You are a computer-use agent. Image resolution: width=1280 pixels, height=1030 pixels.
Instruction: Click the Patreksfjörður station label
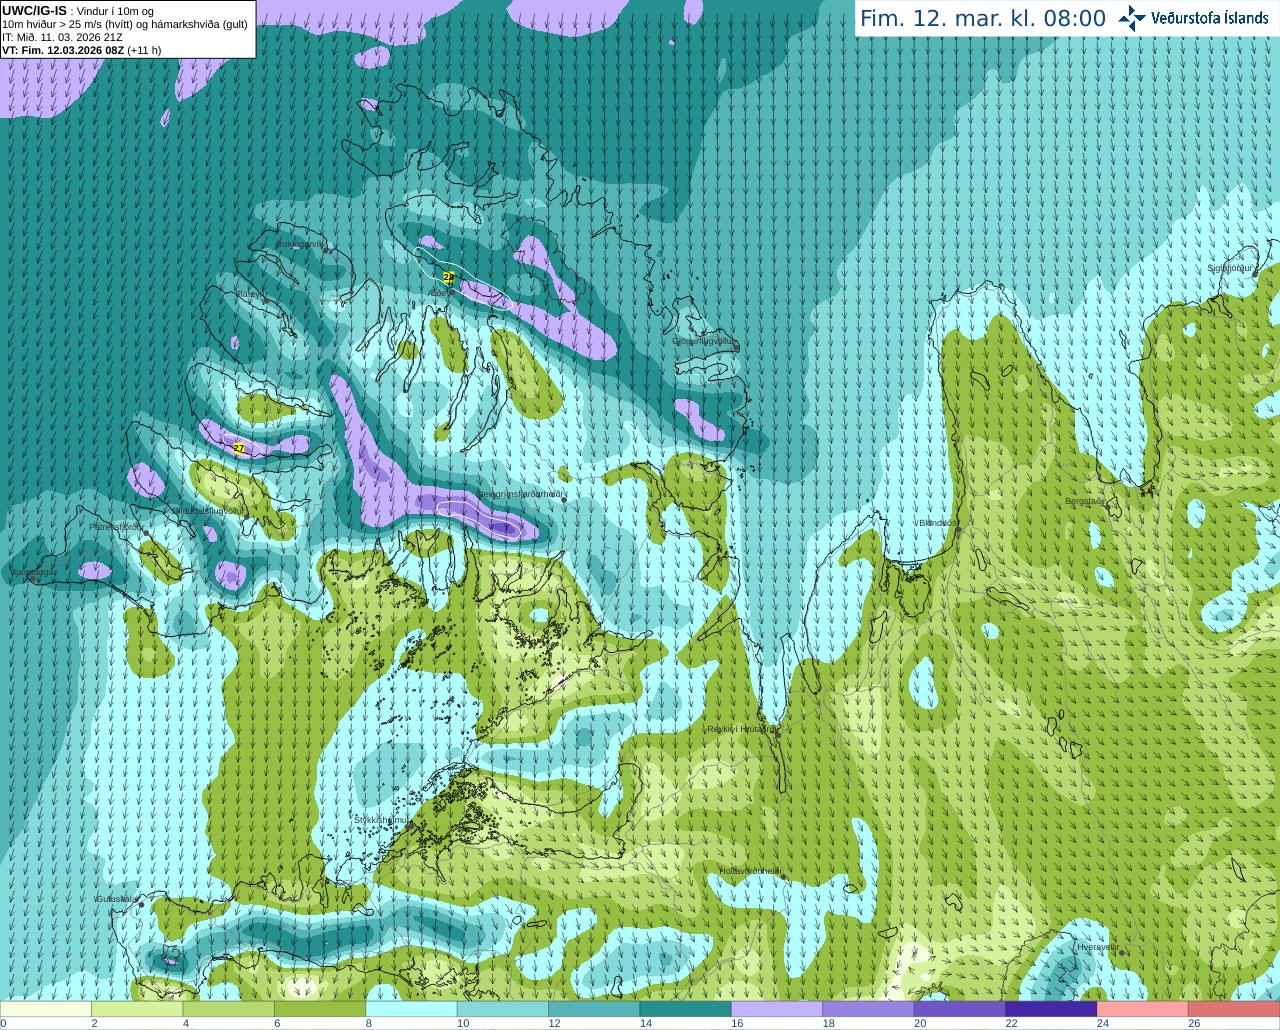click(x=117, y=526)
